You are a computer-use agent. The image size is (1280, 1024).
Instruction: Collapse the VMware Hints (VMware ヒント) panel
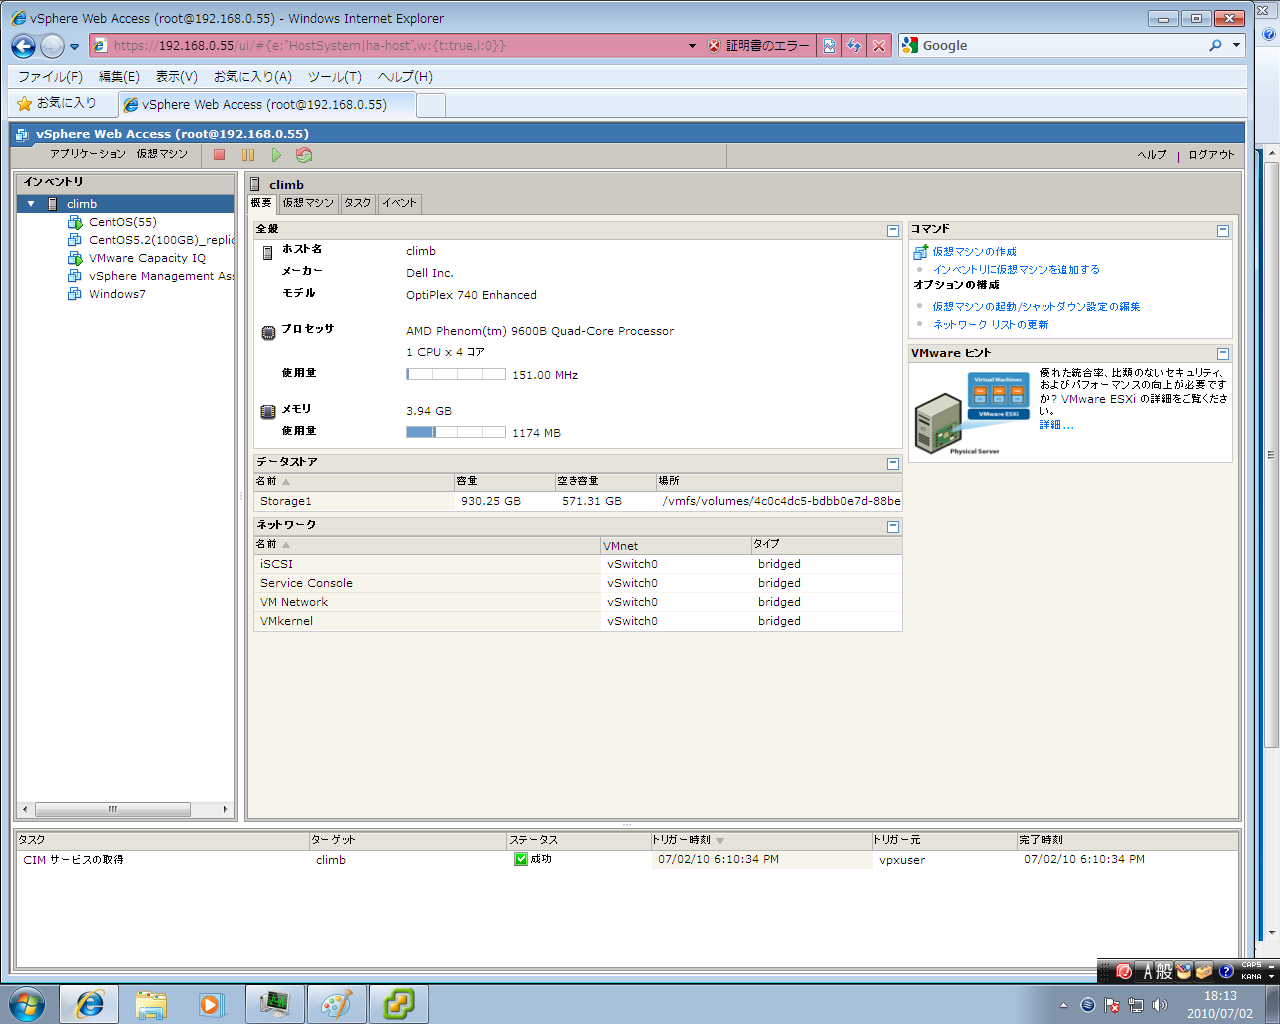pos(1223,354)
